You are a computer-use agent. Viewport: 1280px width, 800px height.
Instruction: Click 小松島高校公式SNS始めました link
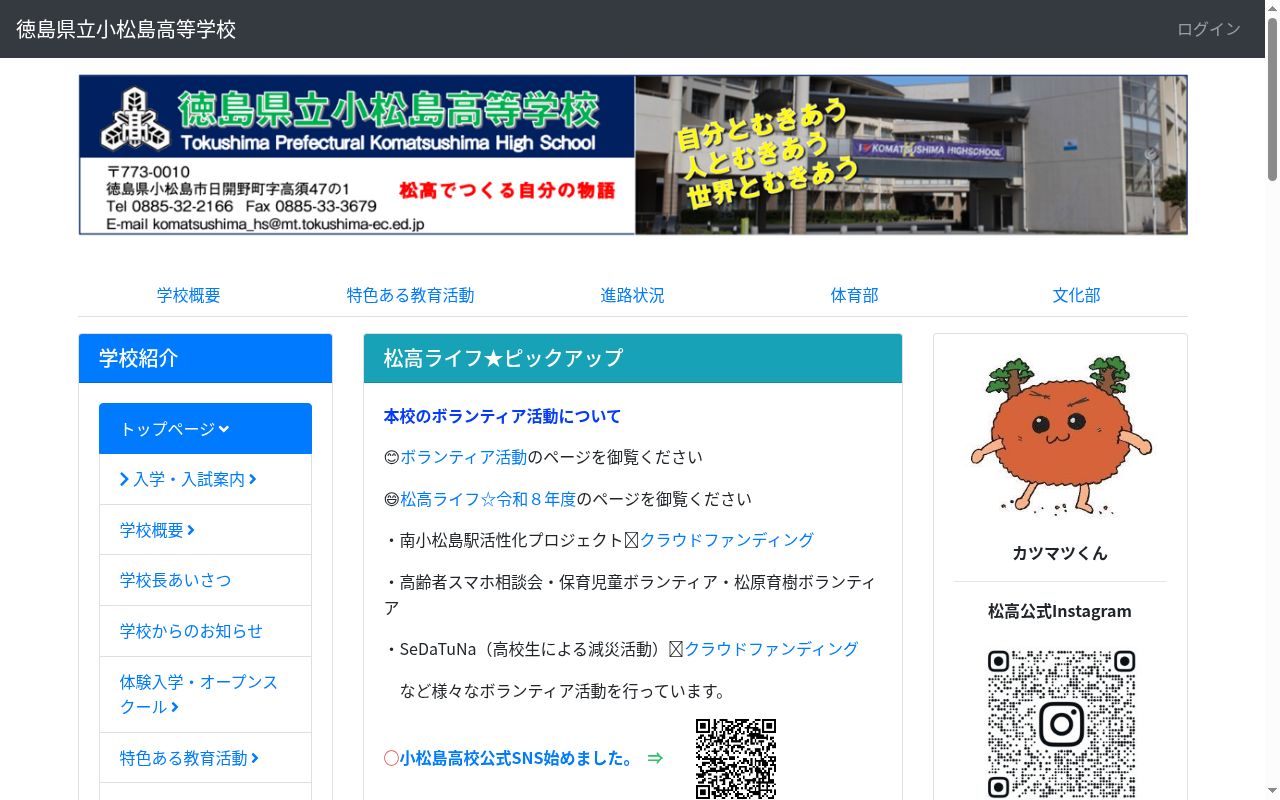[517, 758]
